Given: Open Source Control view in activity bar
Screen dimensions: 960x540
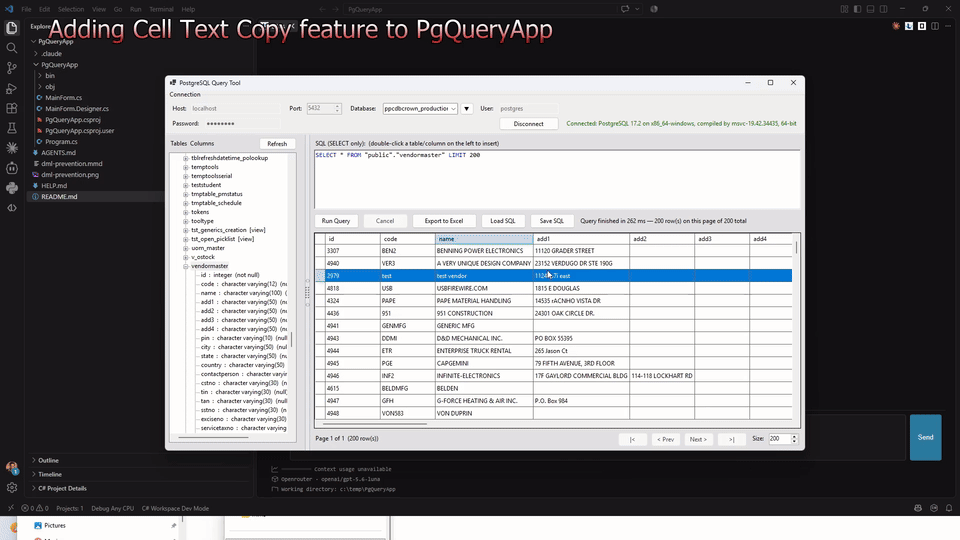Looking at the screenshot, I should [12, 68].
